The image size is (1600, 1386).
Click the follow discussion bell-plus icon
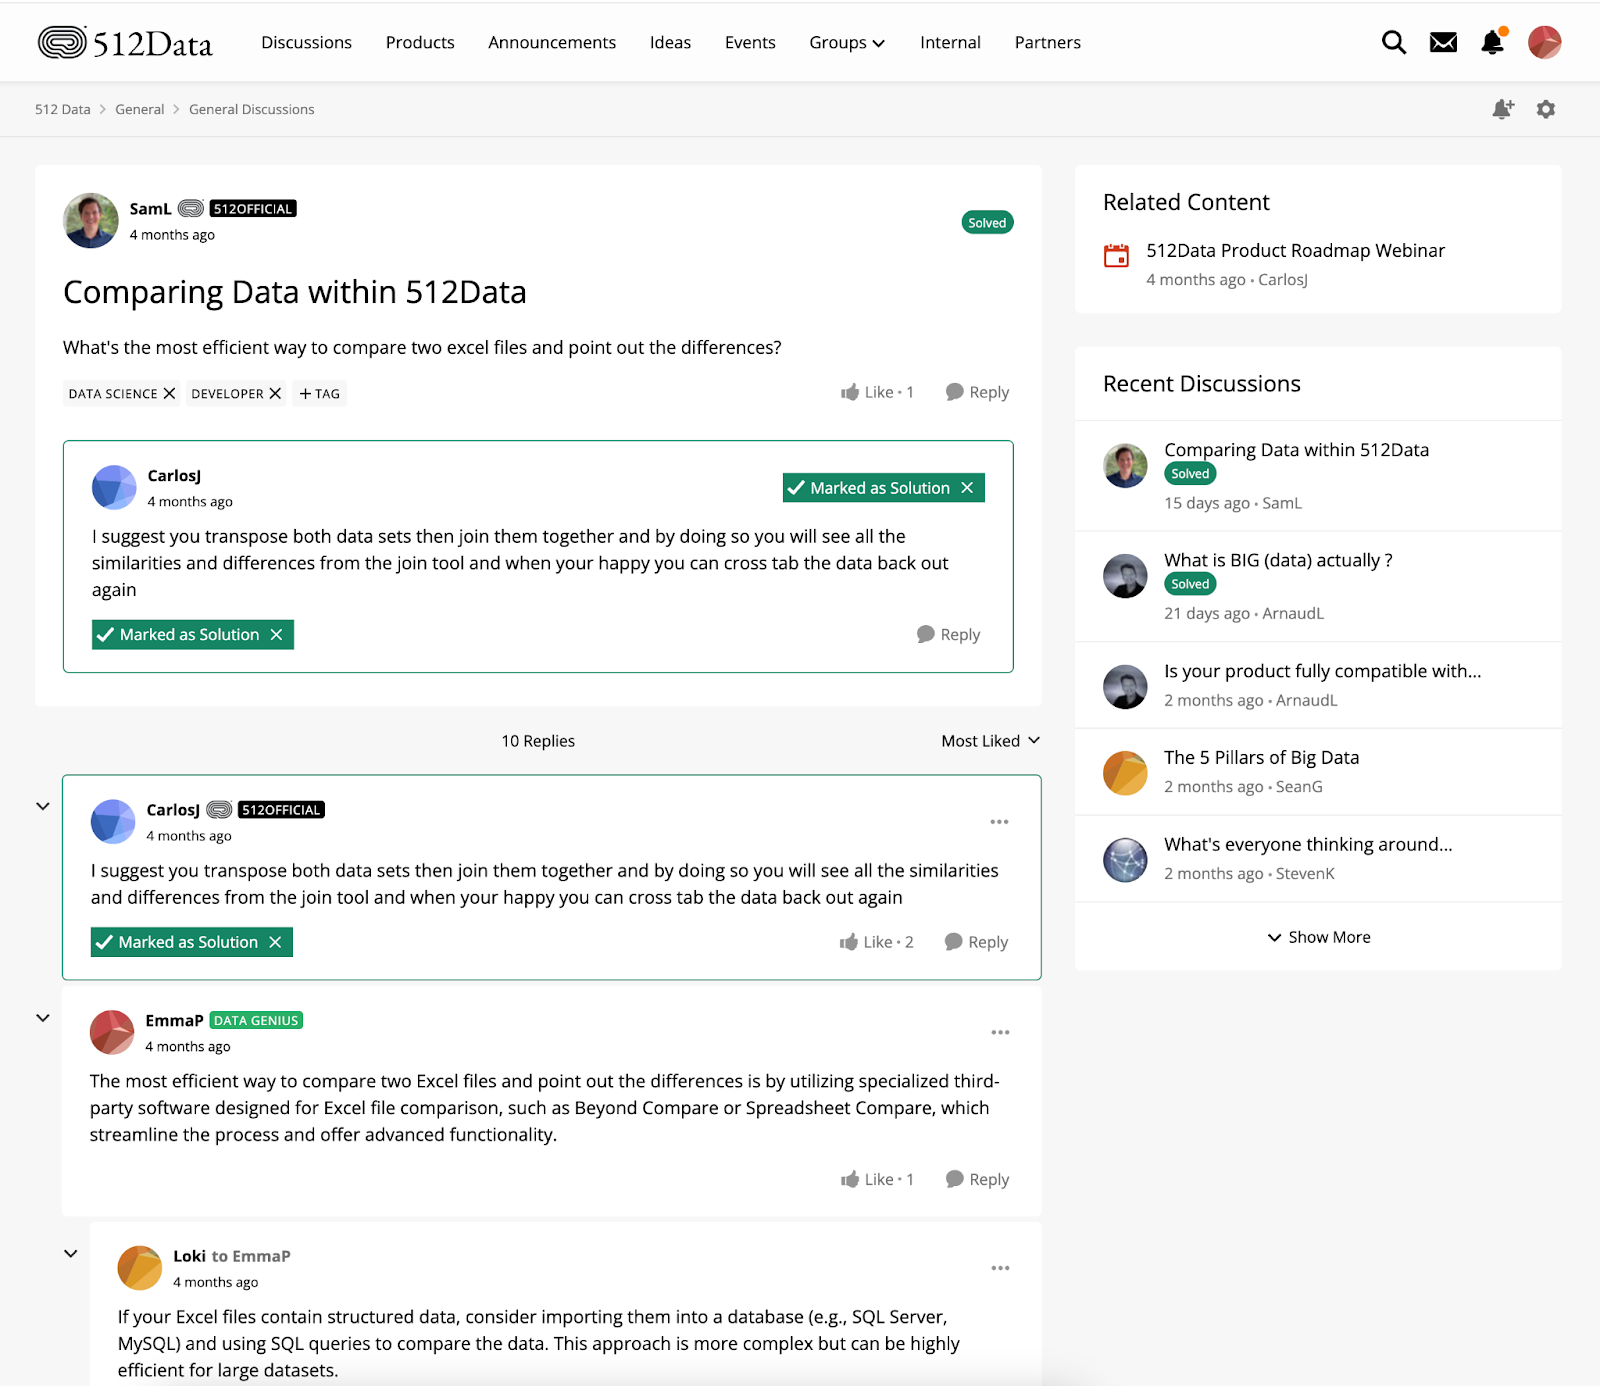pyautogui.click(x=1502, y=109)
